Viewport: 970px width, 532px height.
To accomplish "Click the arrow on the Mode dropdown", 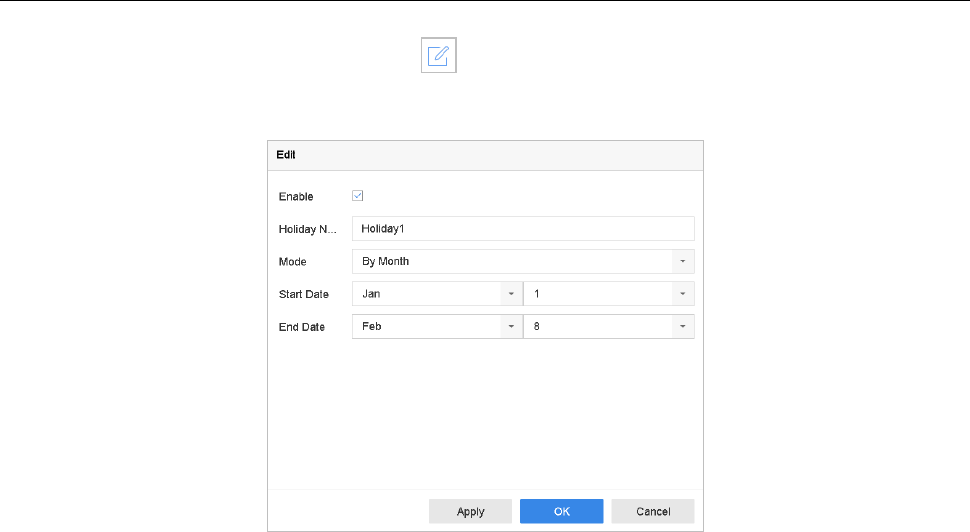I will (683, 262).
